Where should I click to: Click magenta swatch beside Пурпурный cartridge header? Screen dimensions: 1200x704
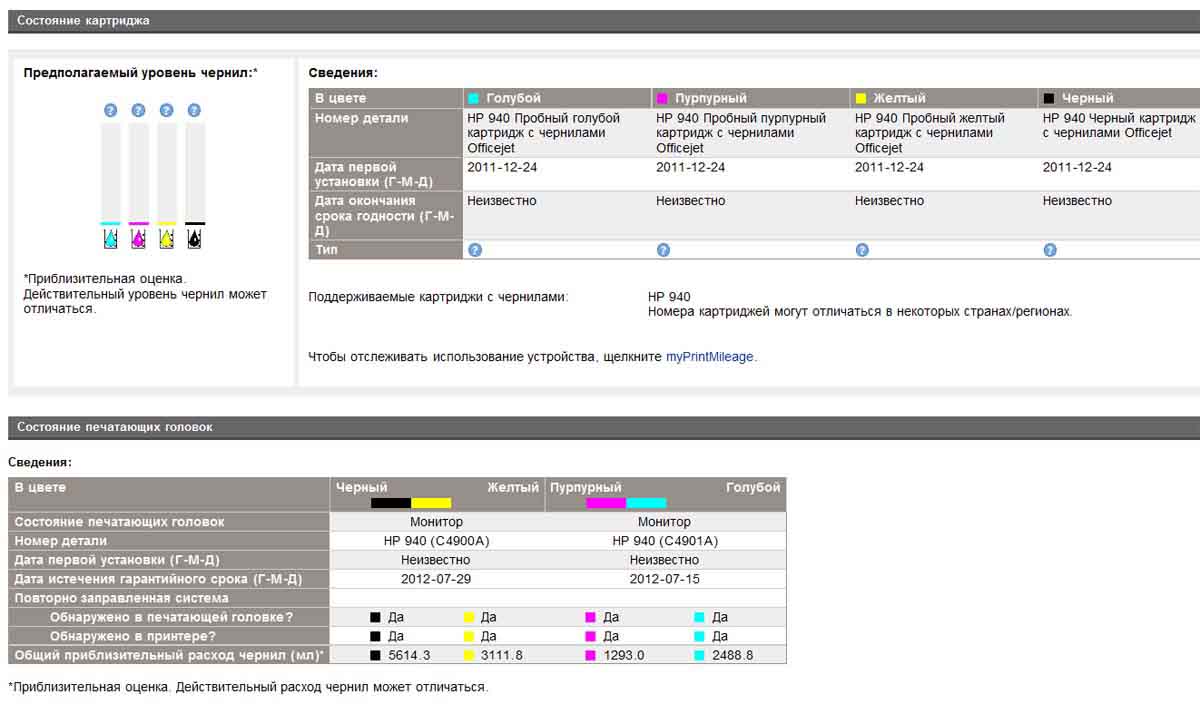pyautogui.click(x=662, y=99)
